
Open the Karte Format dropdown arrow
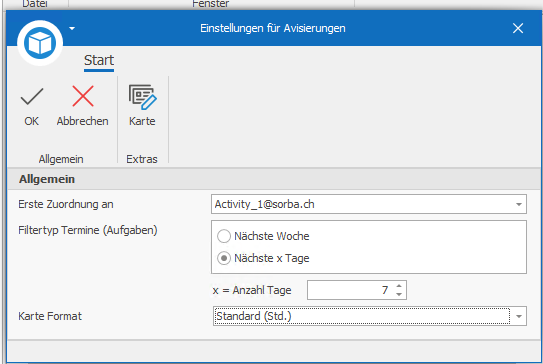click(518, 316)
